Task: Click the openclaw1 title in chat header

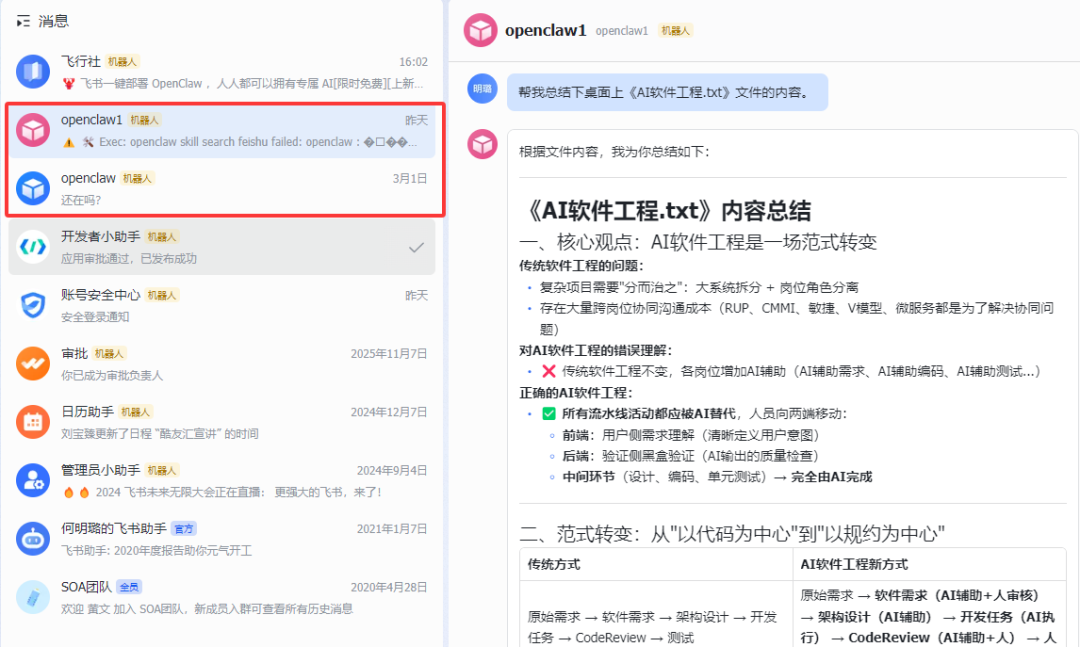Action: 546,31
